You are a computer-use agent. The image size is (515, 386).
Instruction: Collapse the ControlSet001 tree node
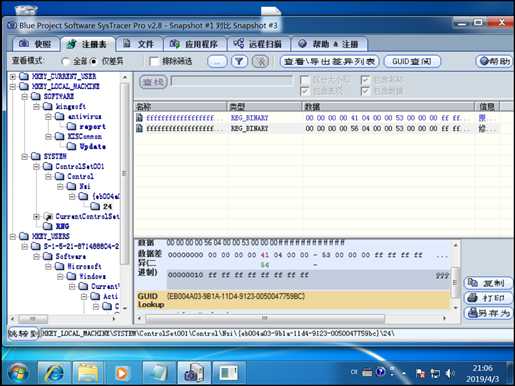click(37, 166)
